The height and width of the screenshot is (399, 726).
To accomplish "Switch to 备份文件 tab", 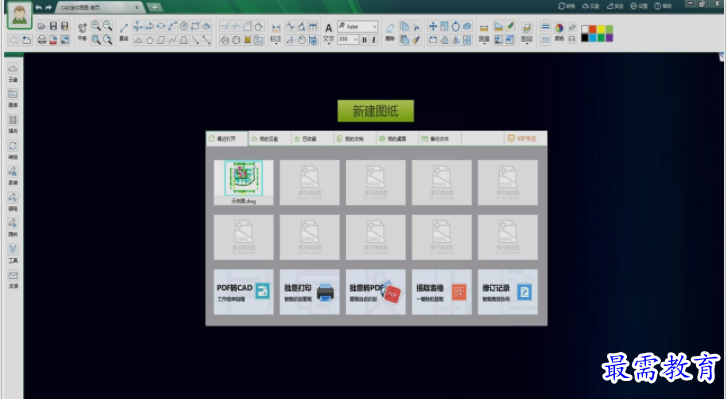I will tap(440, 138).
